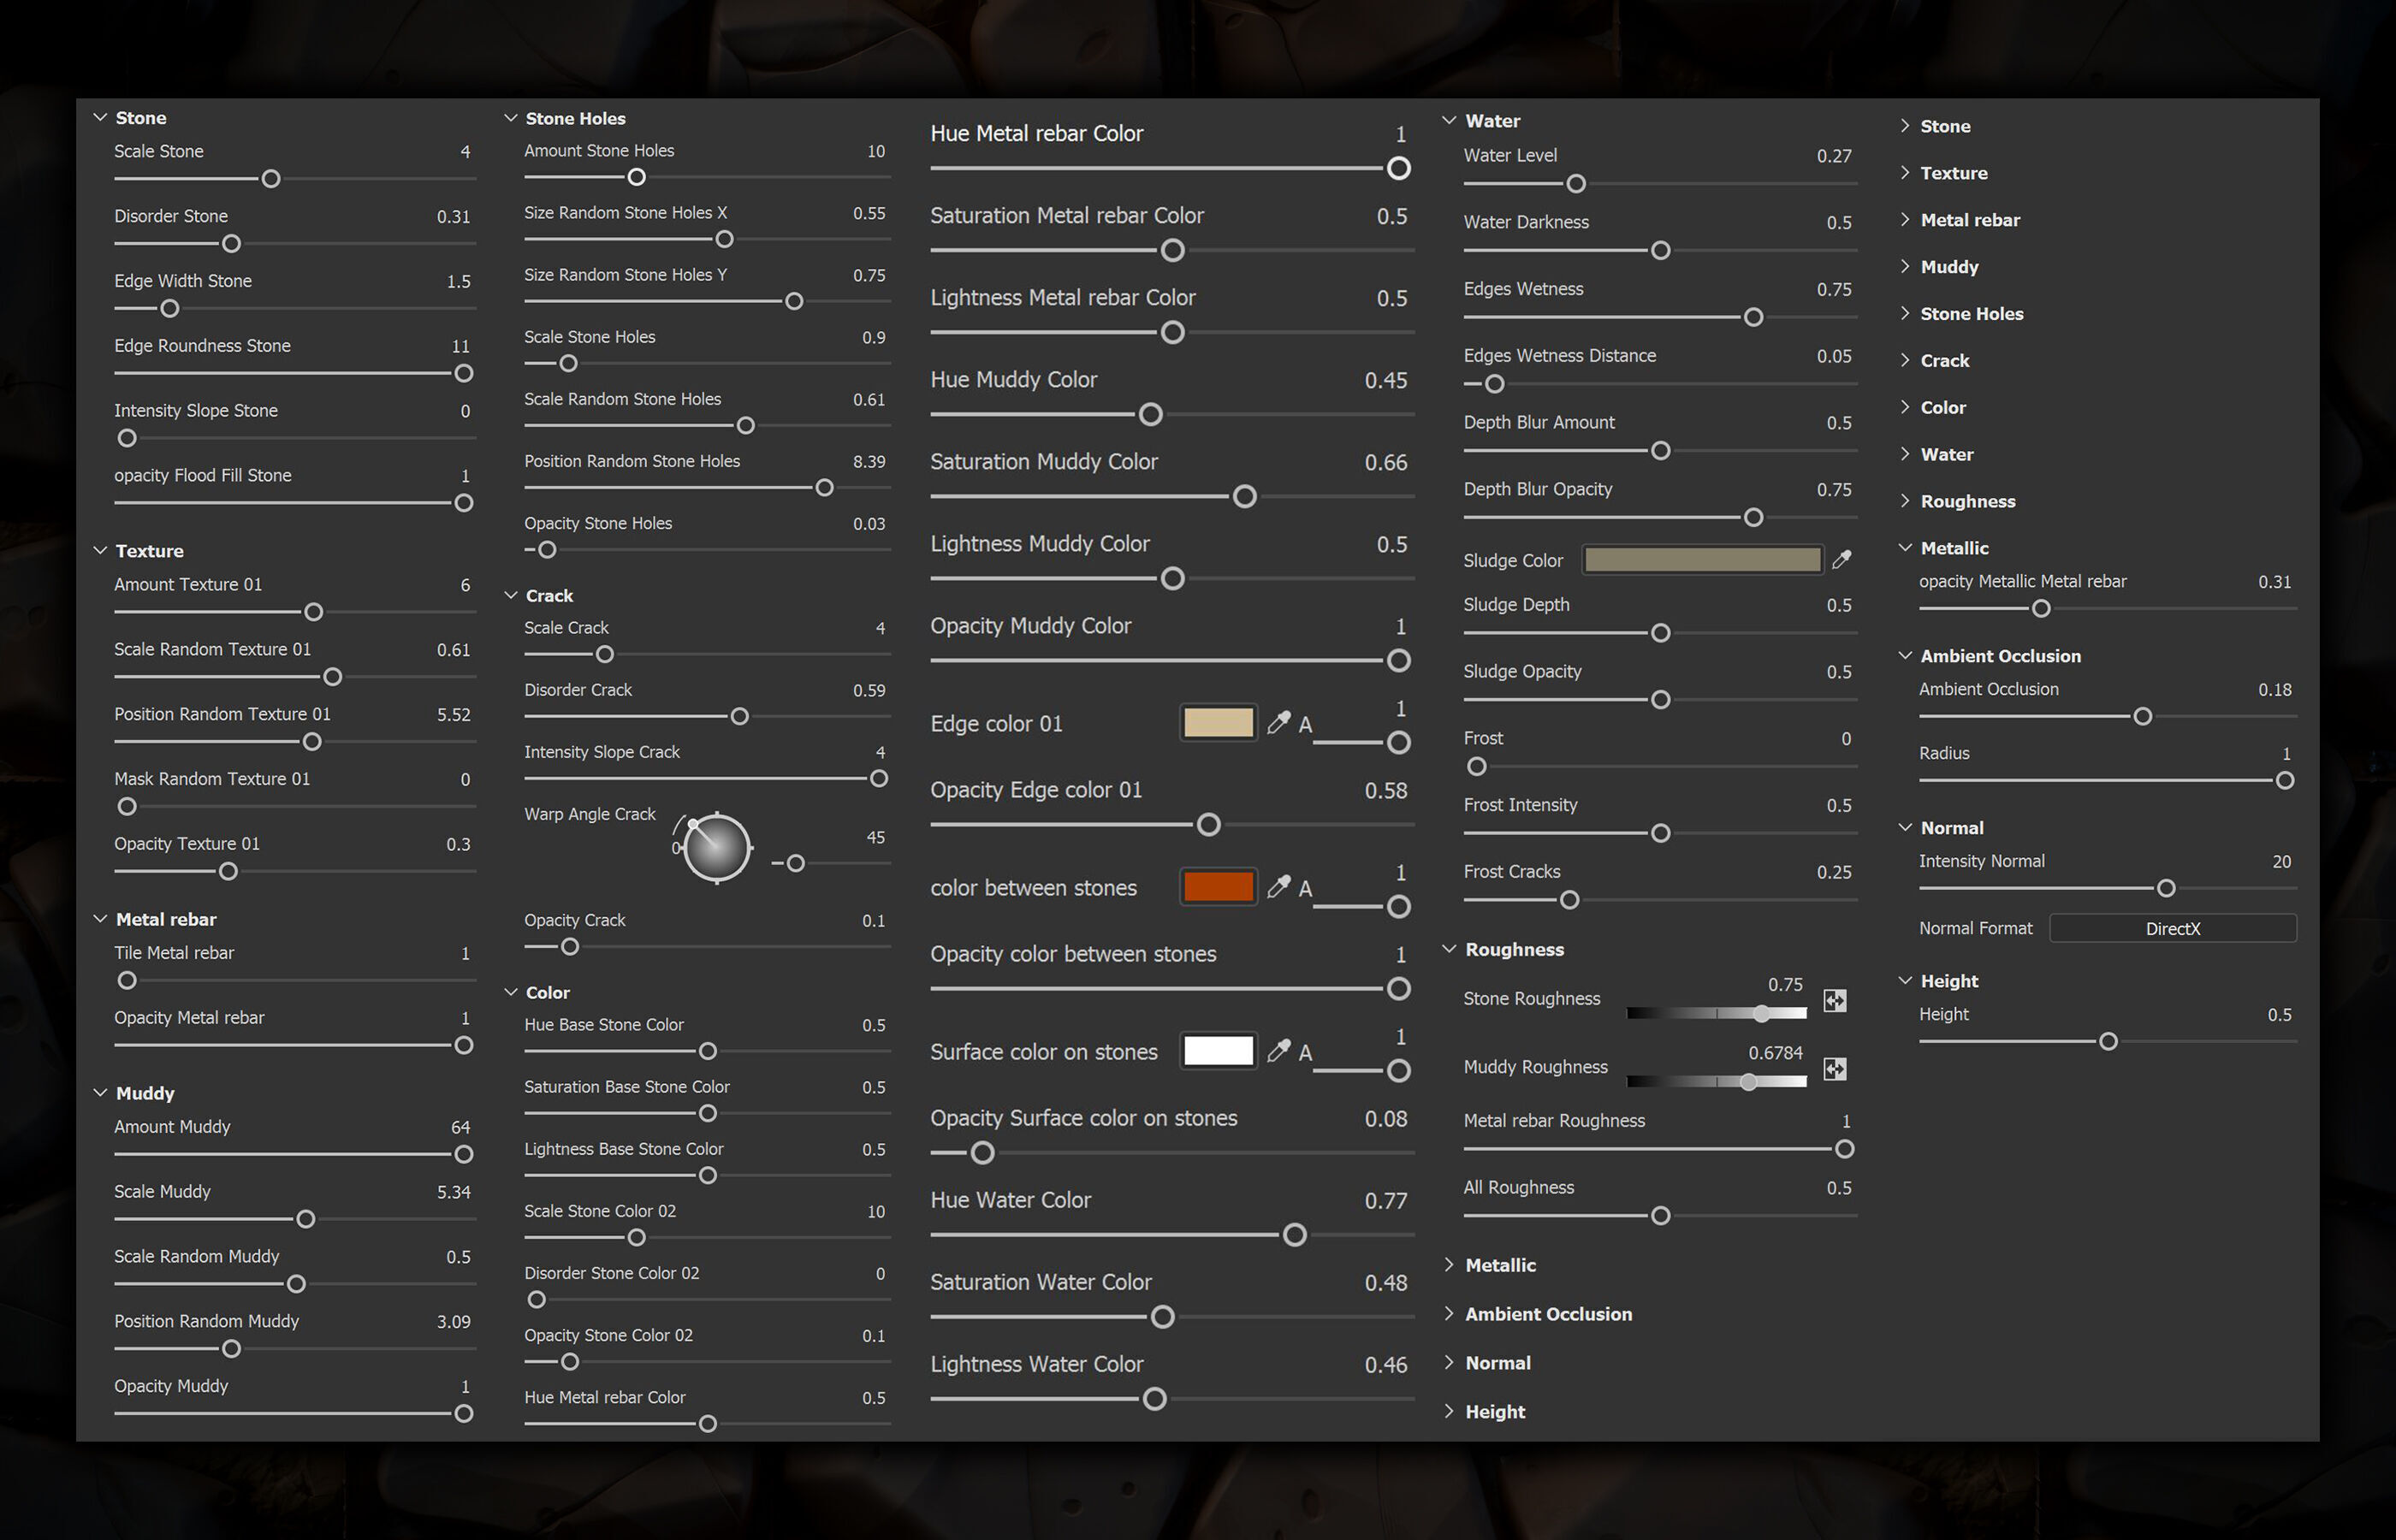2396x1540 pixels.
Task: Open the Normal Format DirectX dropdown
Action: 2172,928
